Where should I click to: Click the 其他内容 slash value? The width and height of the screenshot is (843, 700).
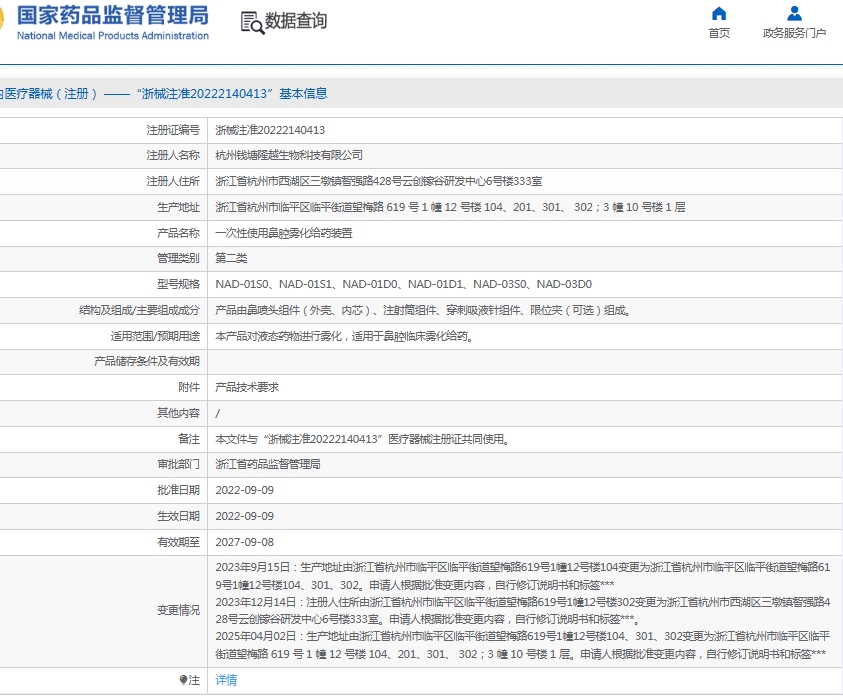tap(217, 413)
